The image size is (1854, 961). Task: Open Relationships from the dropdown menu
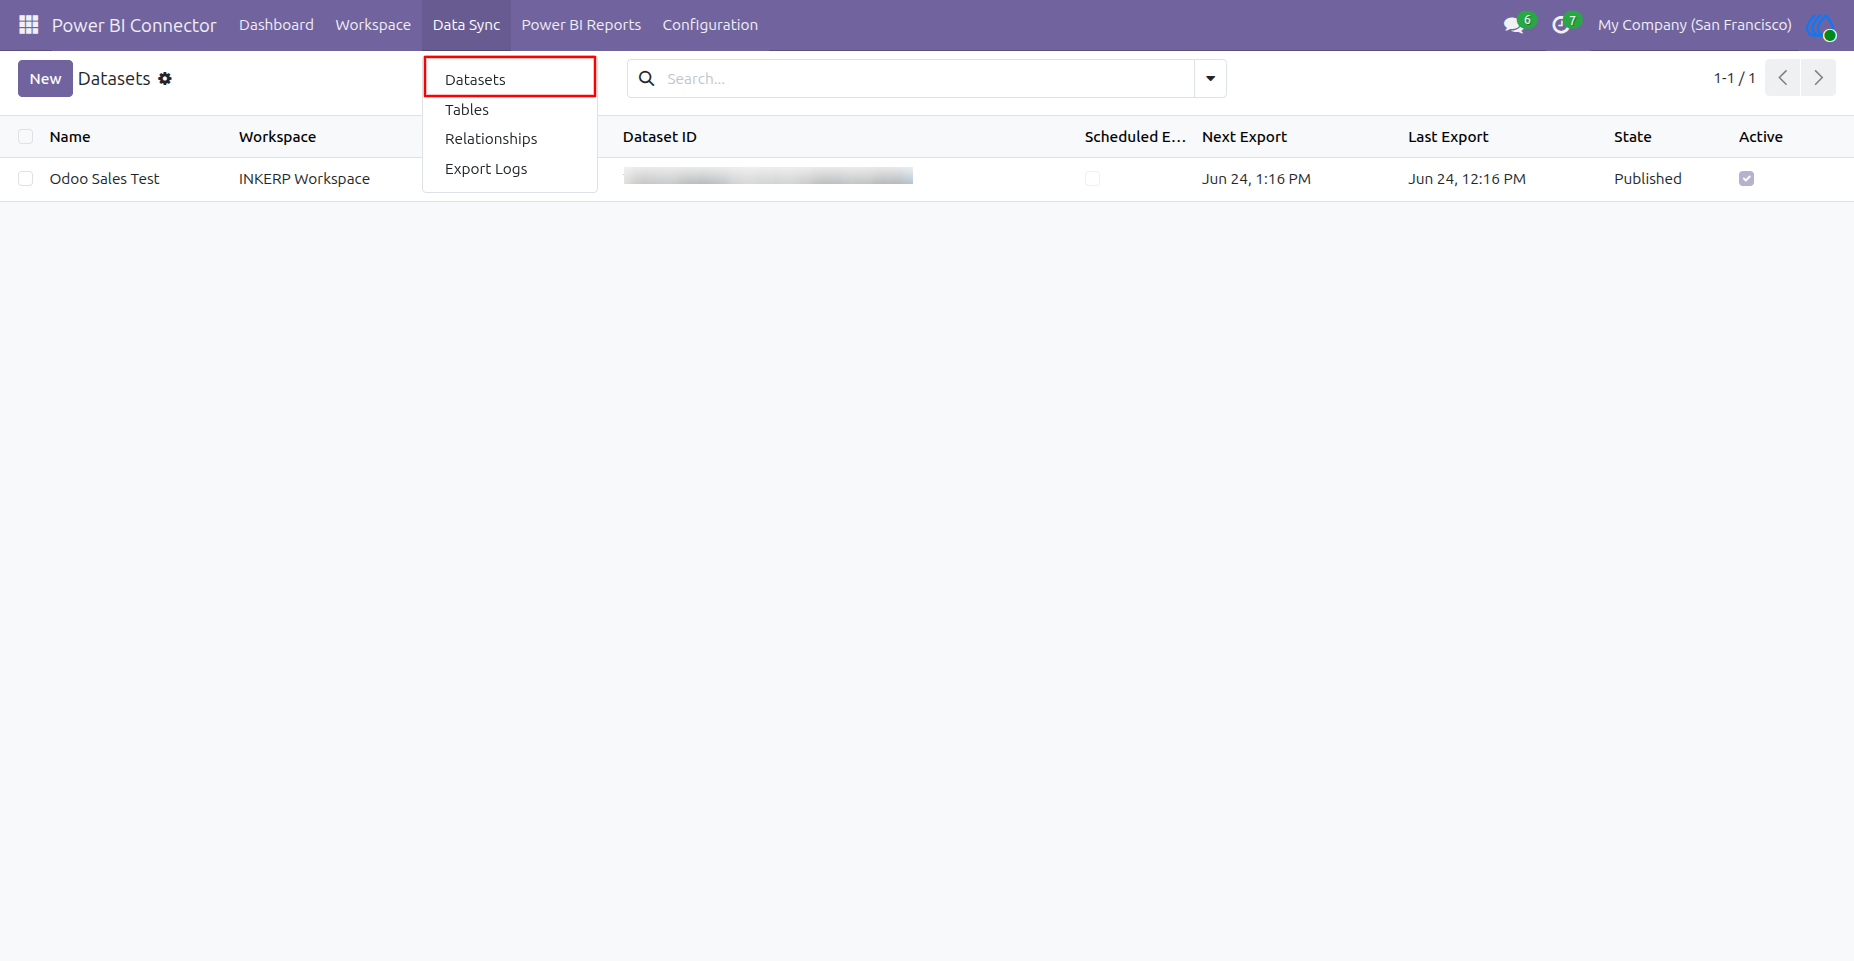(510, 139)
